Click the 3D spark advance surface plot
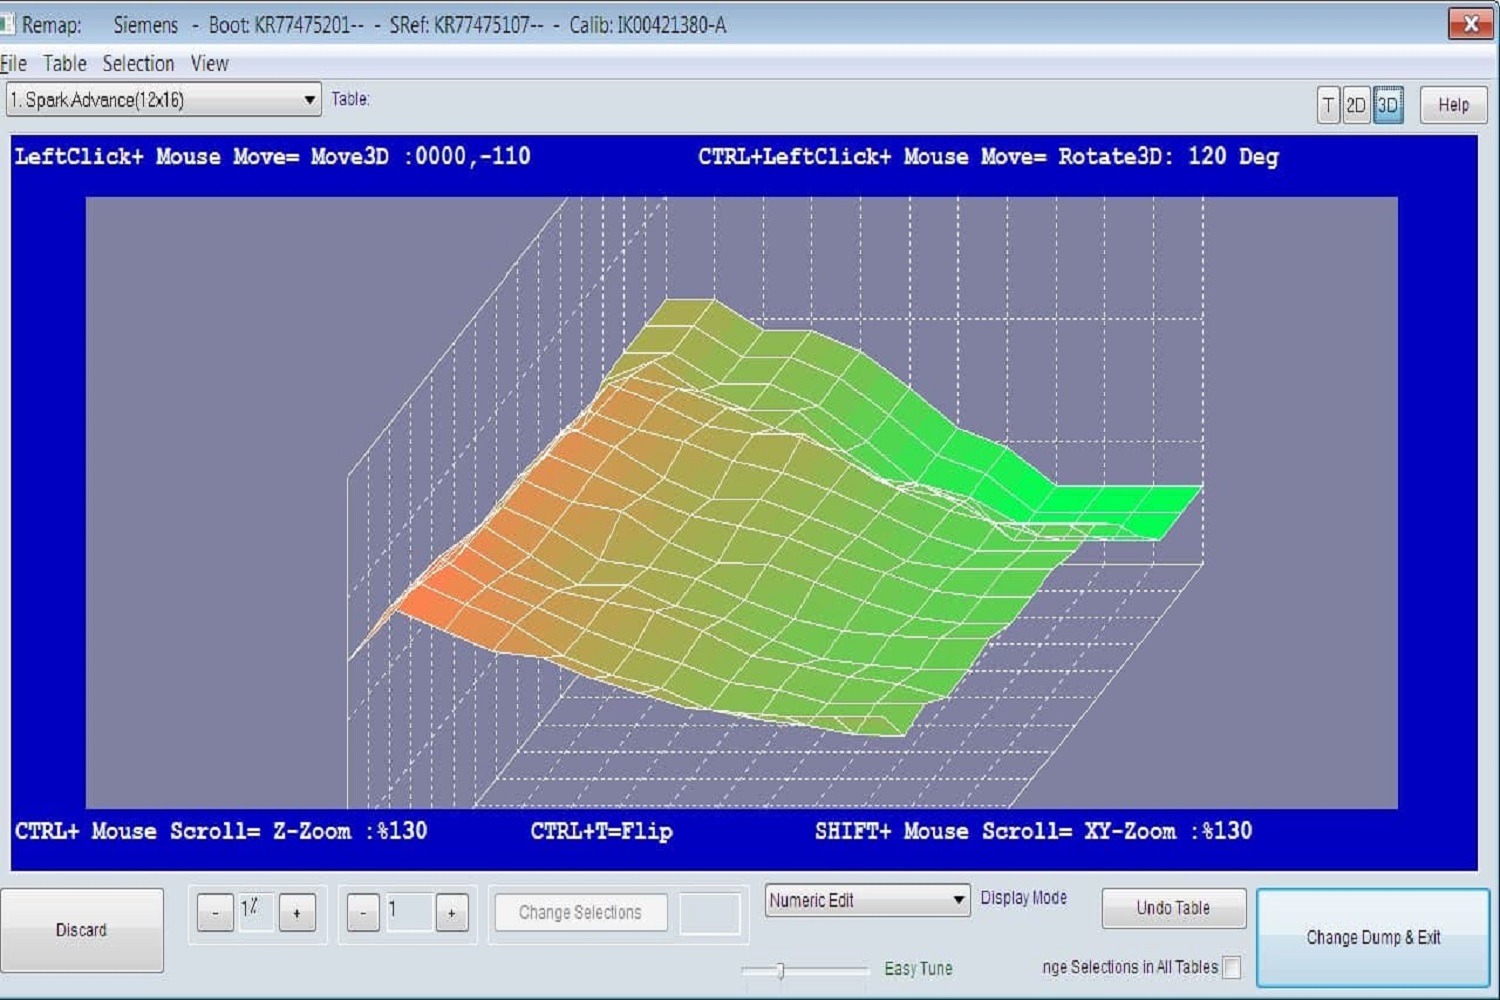The height and width of the screenshot is (1000, 1500). (x=740, y=520)
